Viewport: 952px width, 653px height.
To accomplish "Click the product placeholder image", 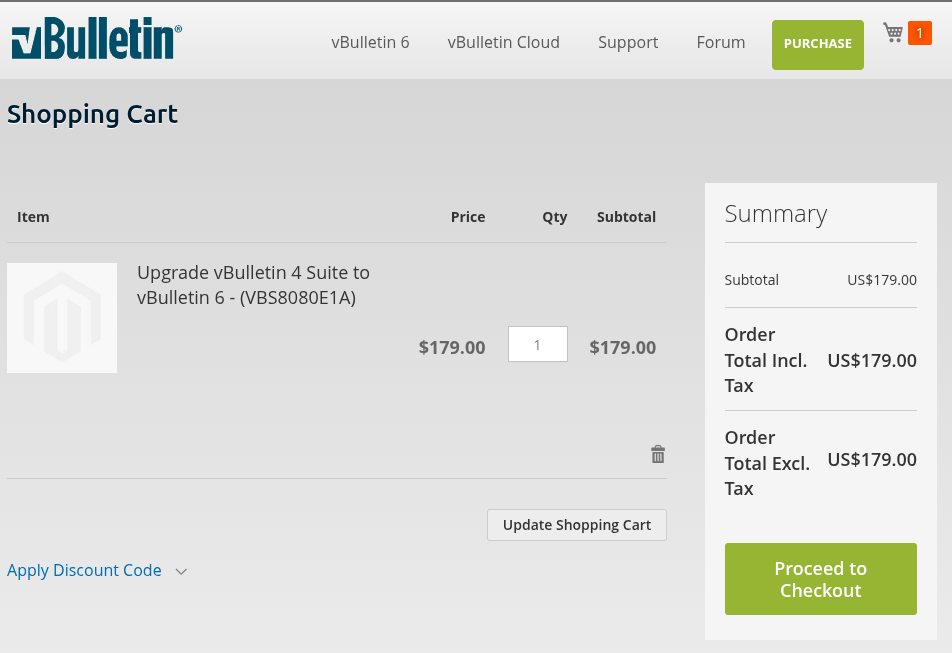I will coord(62,317).
